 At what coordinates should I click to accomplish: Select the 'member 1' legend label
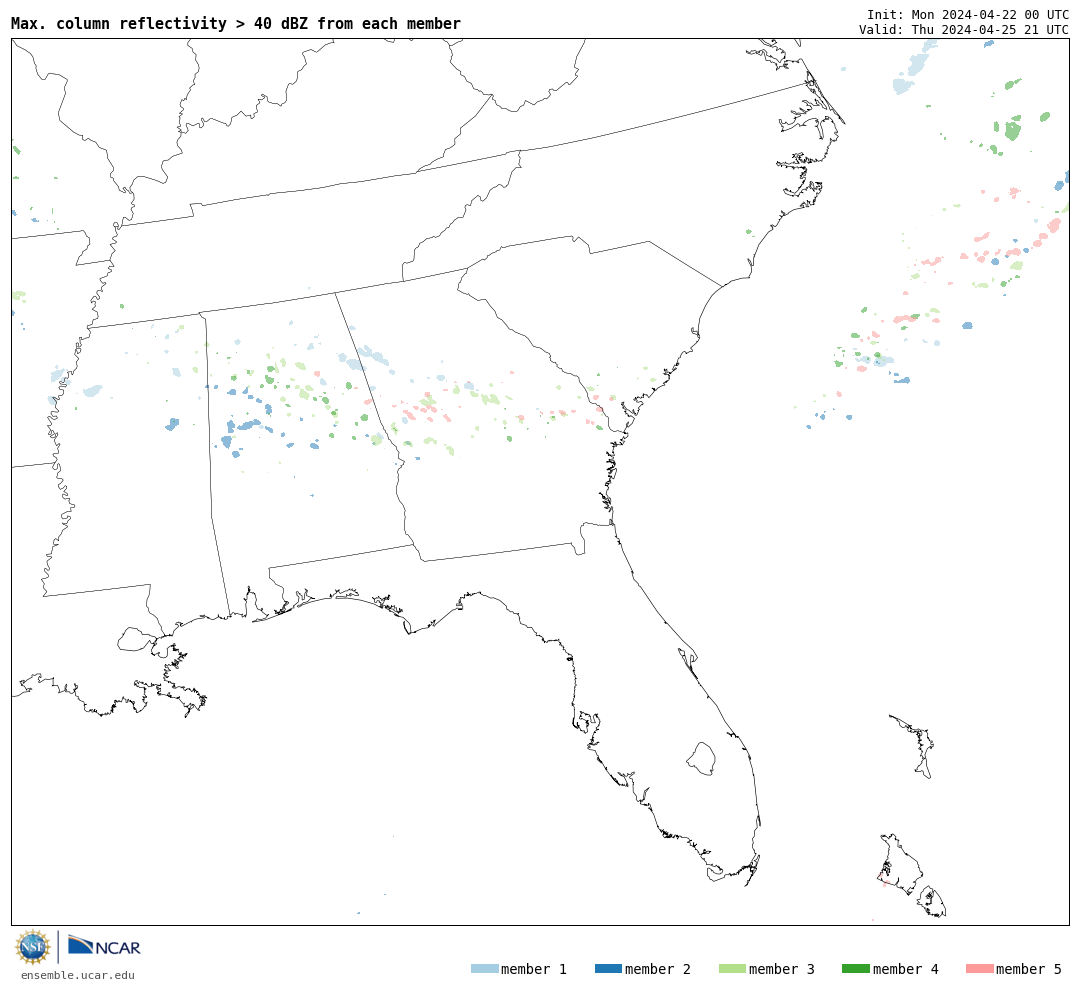tap(534, 969)
